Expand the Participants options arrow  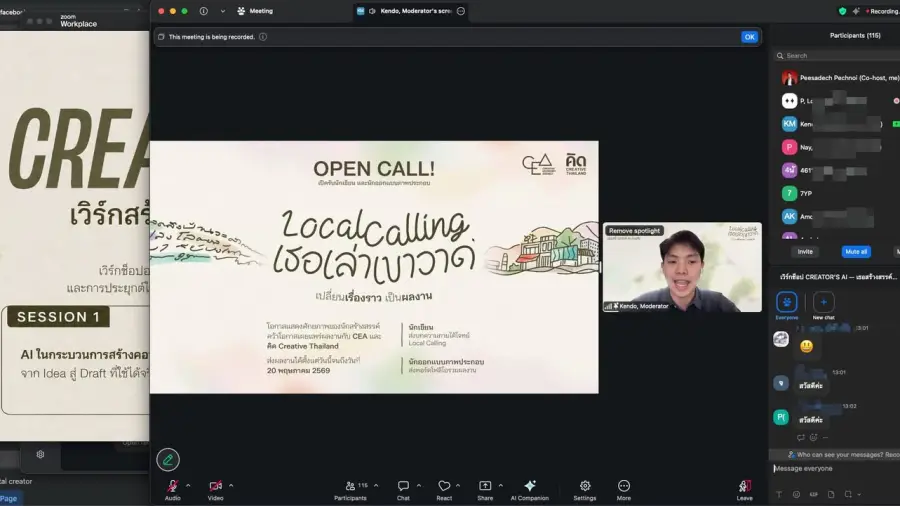[x=376, y=485]
